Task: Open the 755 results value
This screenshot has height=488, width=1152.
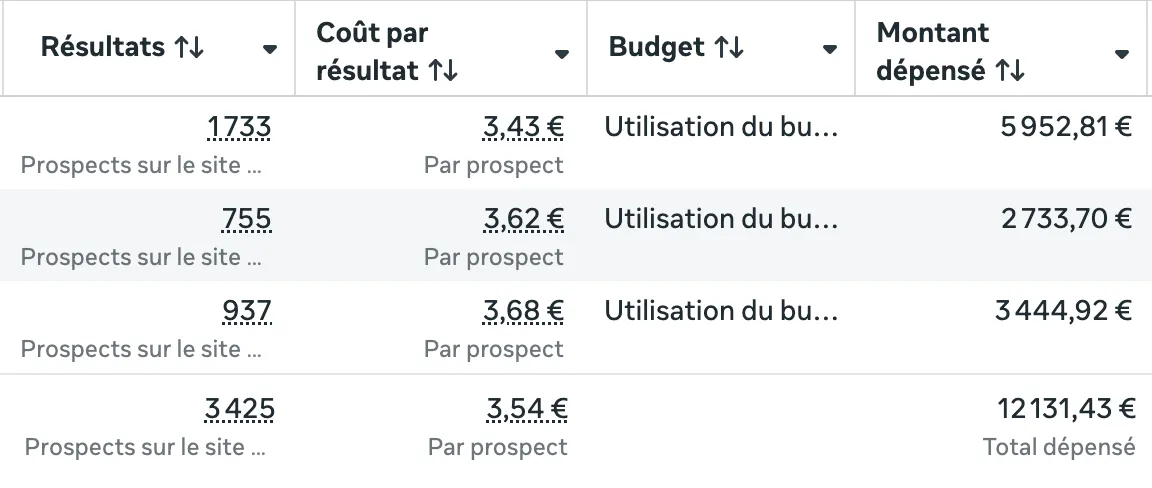Action: click(x=248, y=219)
